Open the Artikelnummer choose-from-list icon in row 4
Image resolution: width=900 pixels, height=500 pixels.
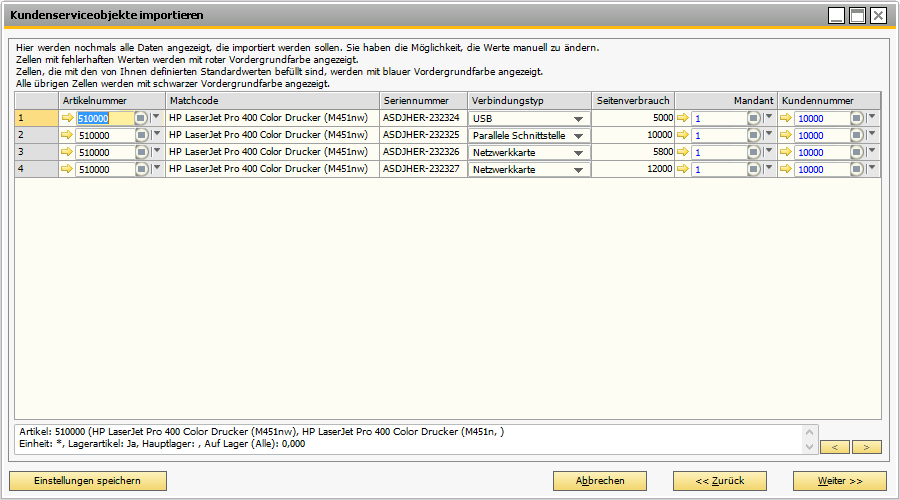tap(141, 169)
